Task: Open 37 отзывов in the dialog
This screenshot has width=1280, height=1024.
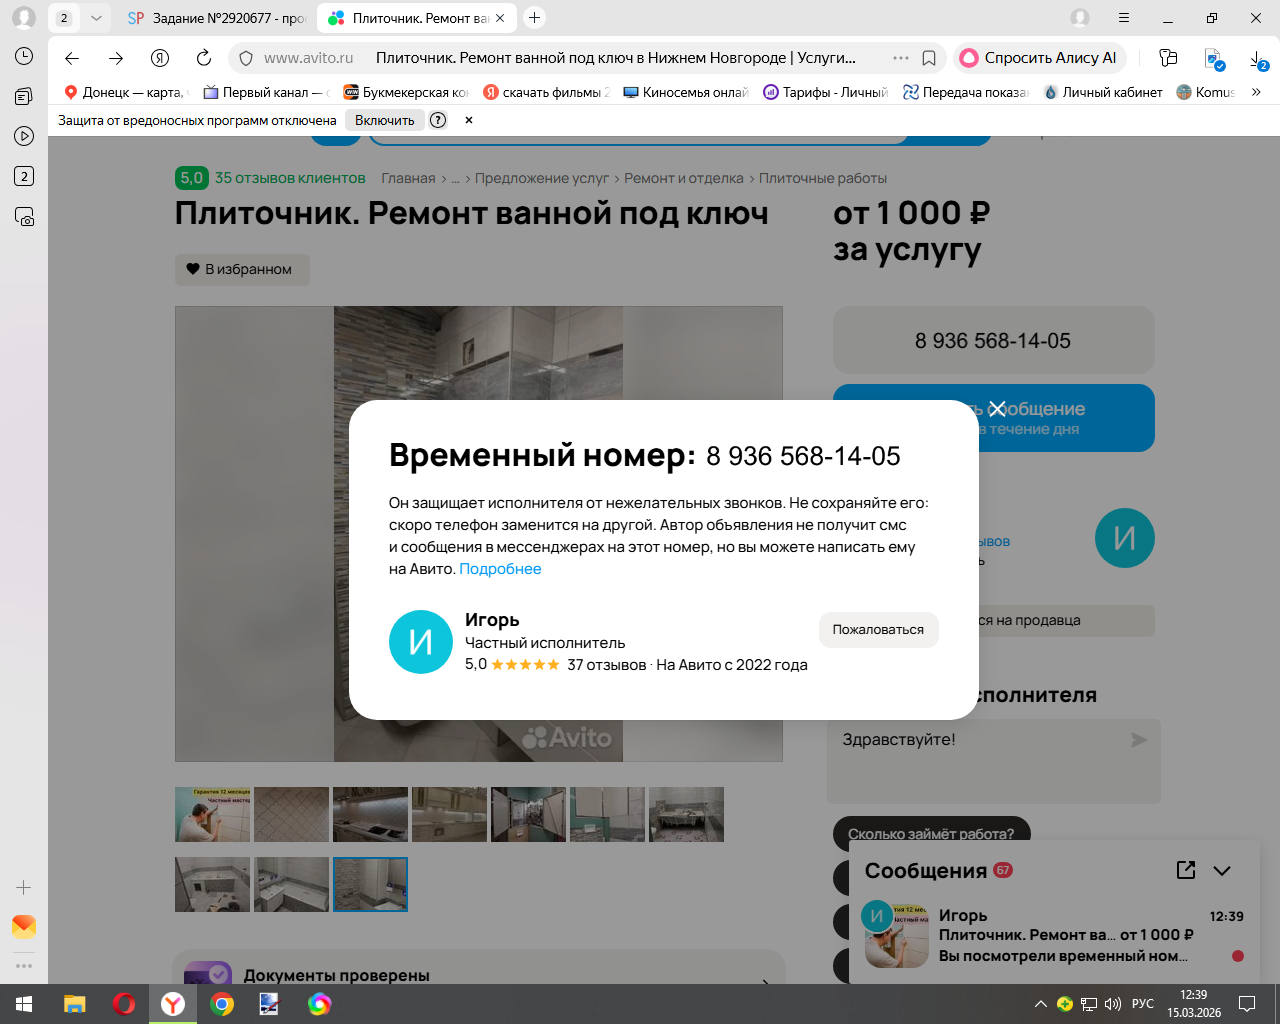Action: click(x=607, y=665)
